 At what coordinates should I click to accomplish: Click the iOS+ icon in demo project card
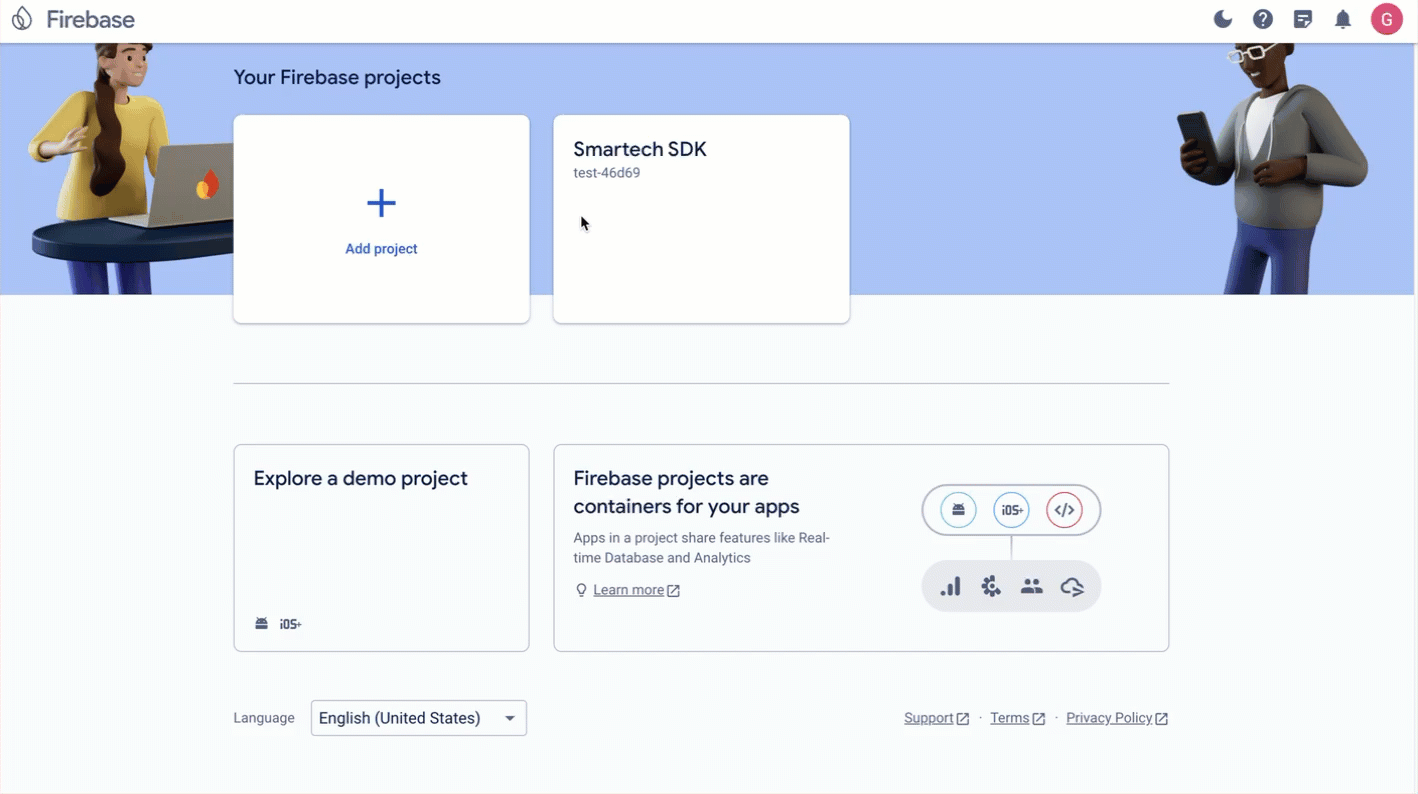pos(290,624)
